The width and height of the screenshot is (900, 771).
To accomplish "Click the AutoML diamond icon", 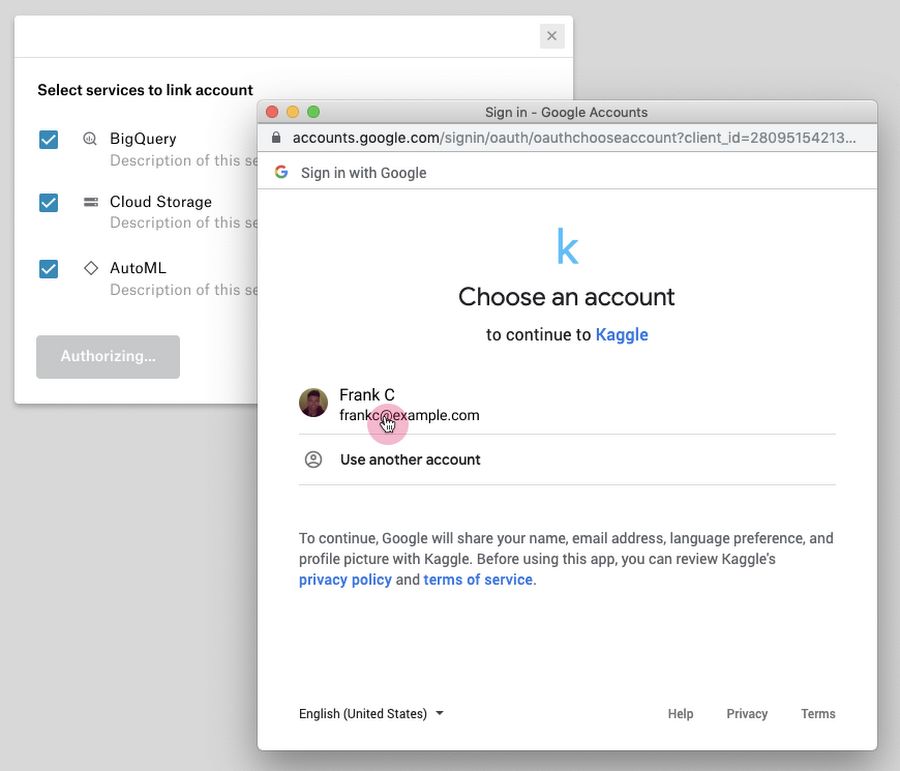I will pos(91,268).
